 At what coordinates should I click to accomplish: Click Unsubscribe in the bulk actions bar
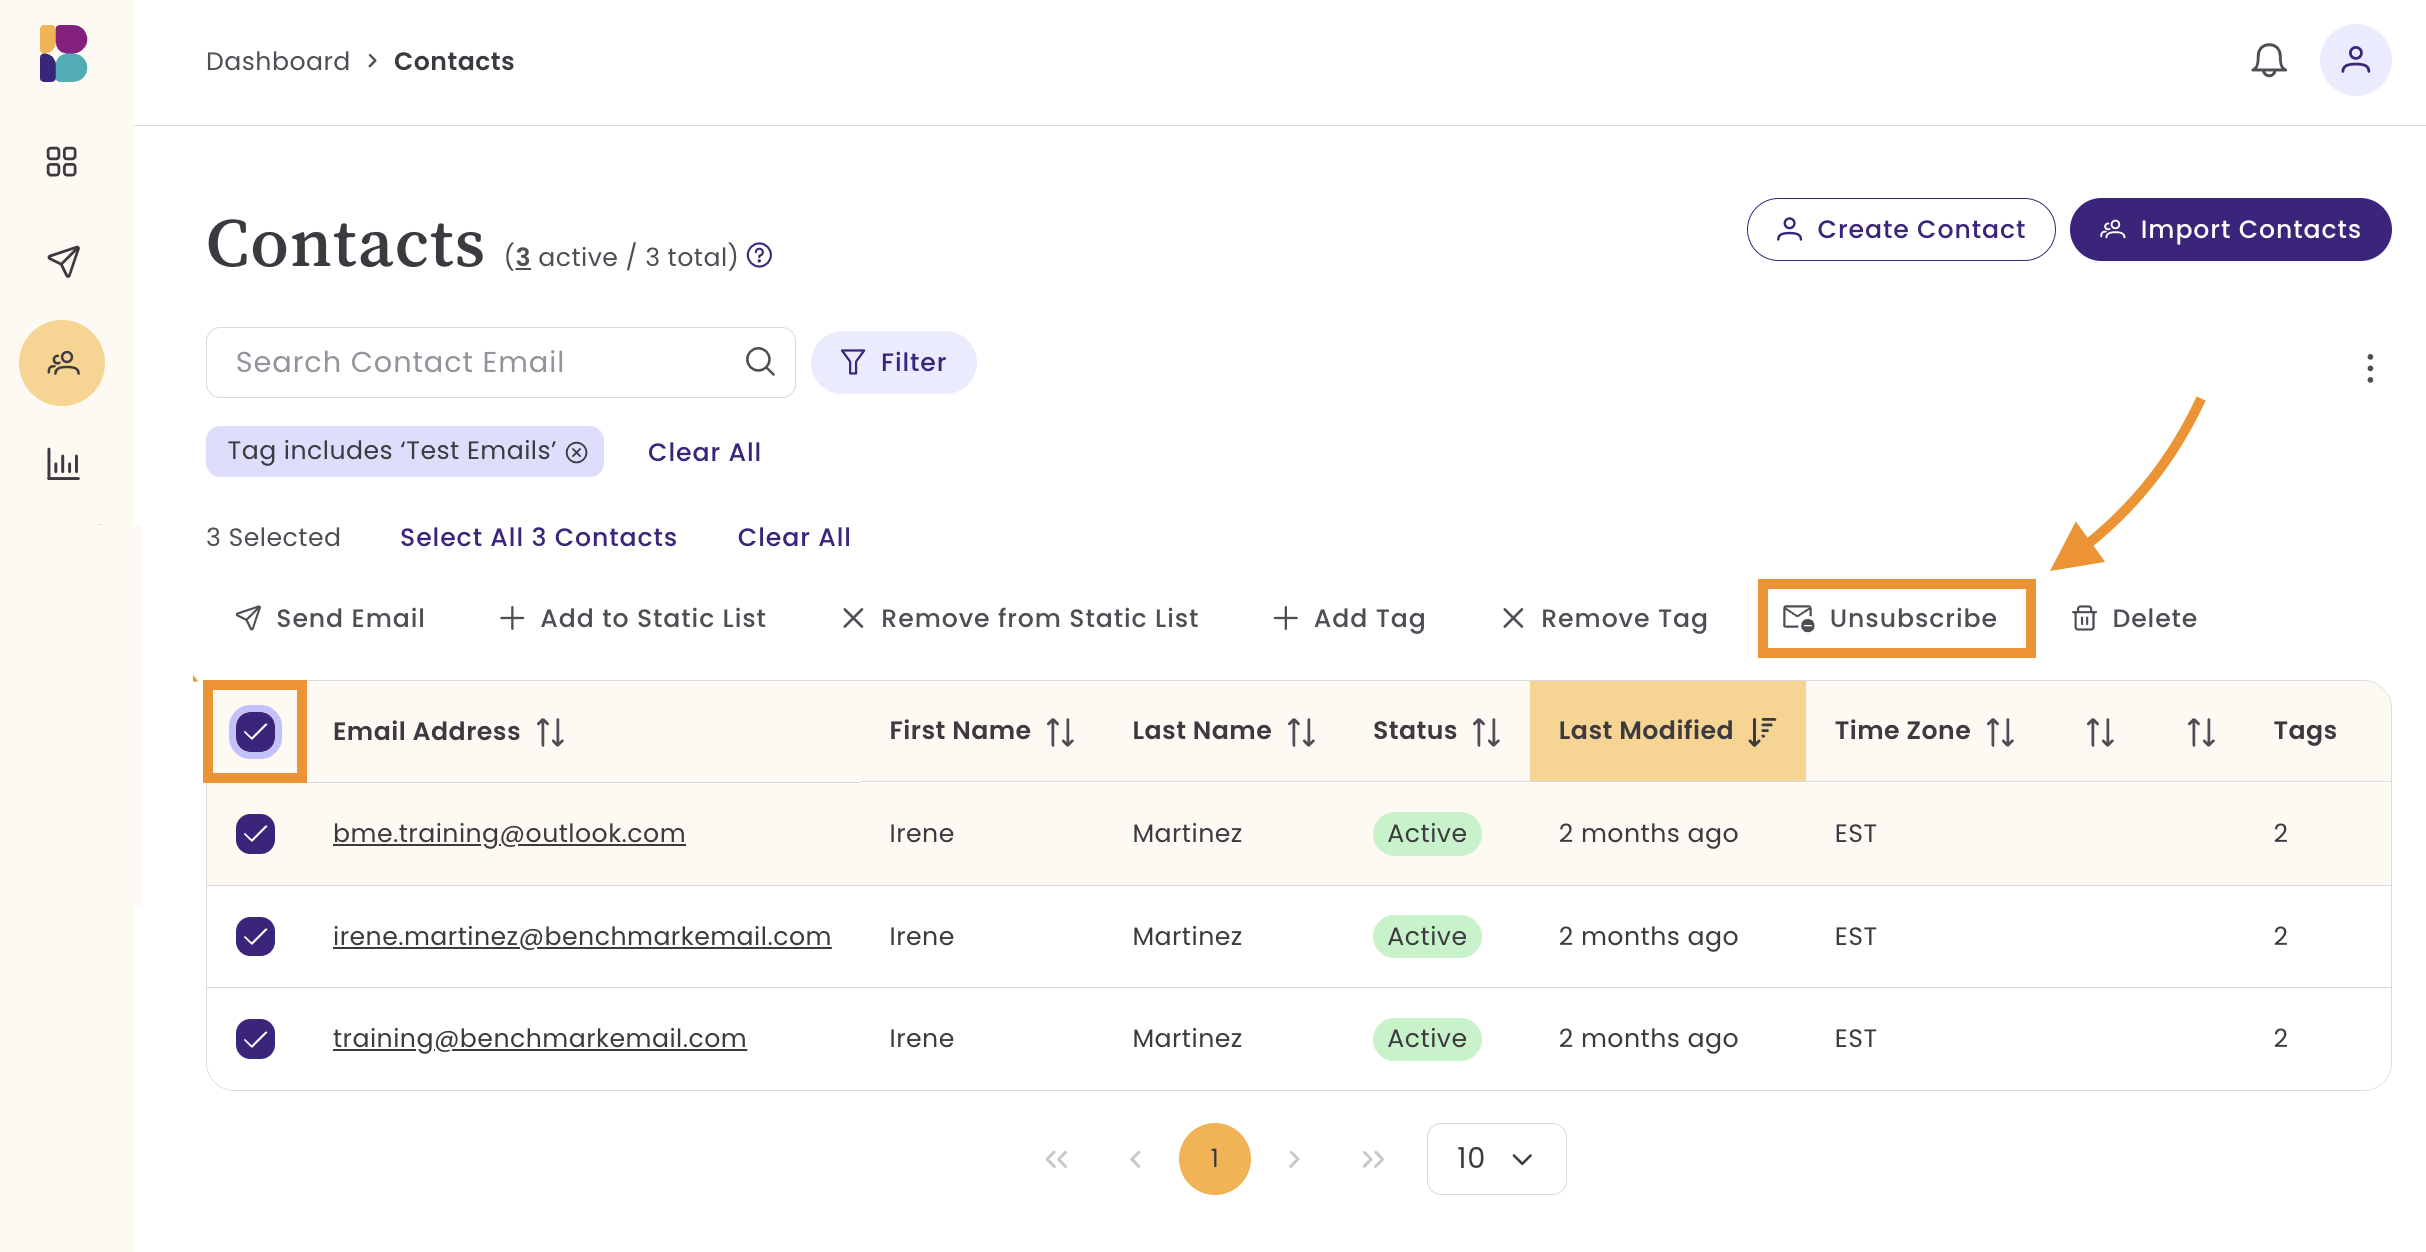click(x=1895, y=618)
